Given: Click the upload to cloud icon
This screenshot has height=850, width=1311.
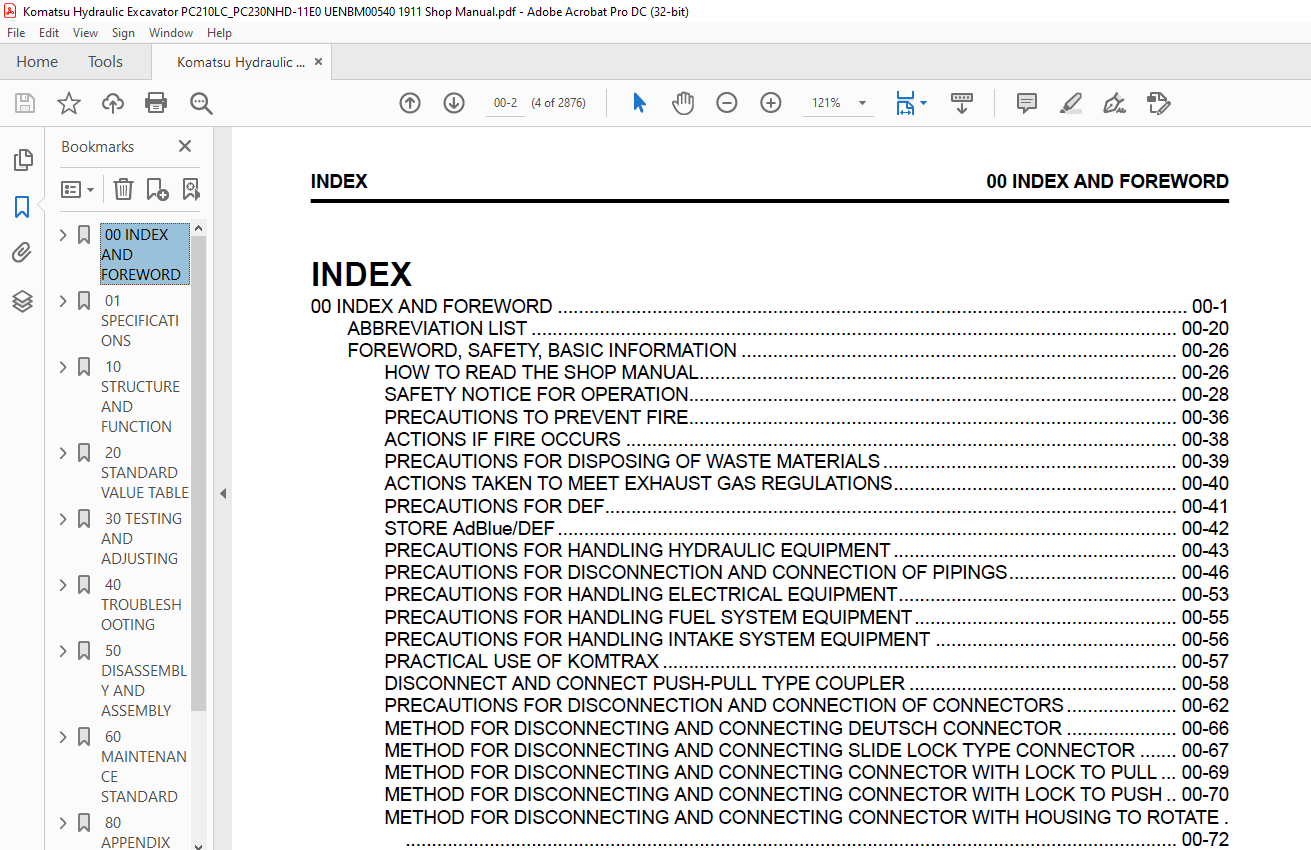Looking at the screenshot, I should click(113, 103).
